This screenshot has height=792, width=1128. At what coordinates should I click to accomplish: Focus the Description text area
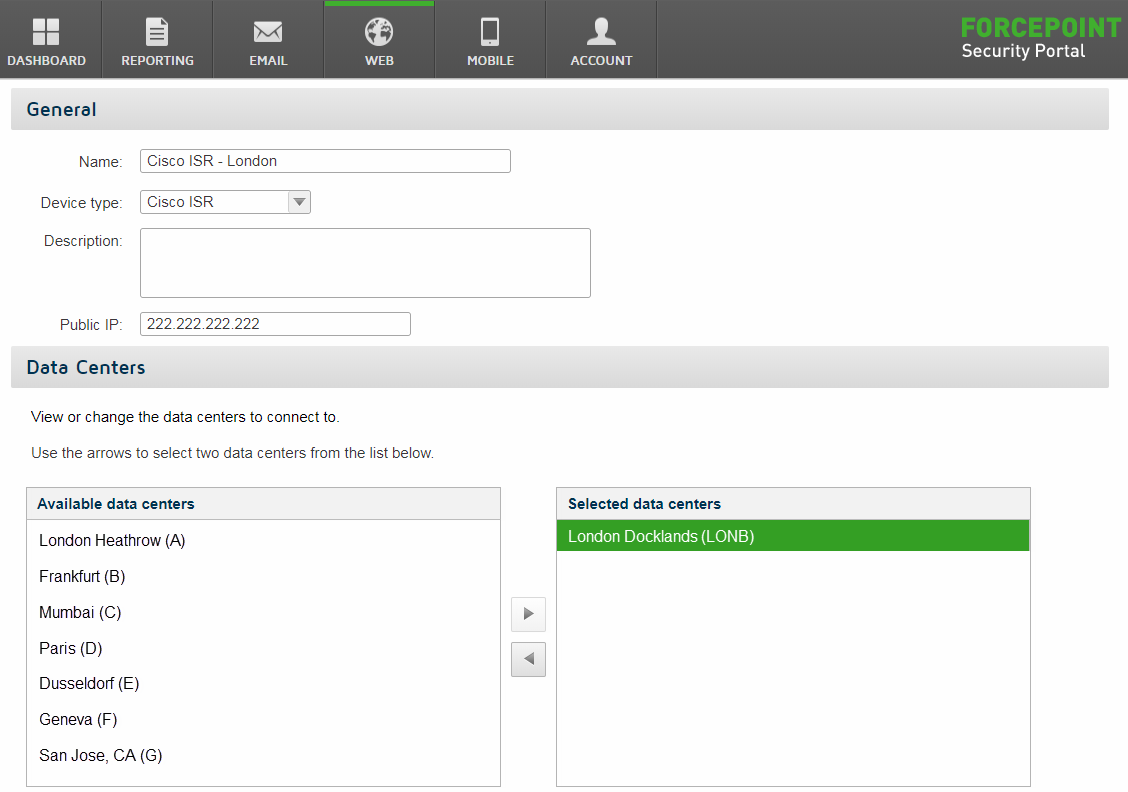(365, 263)
